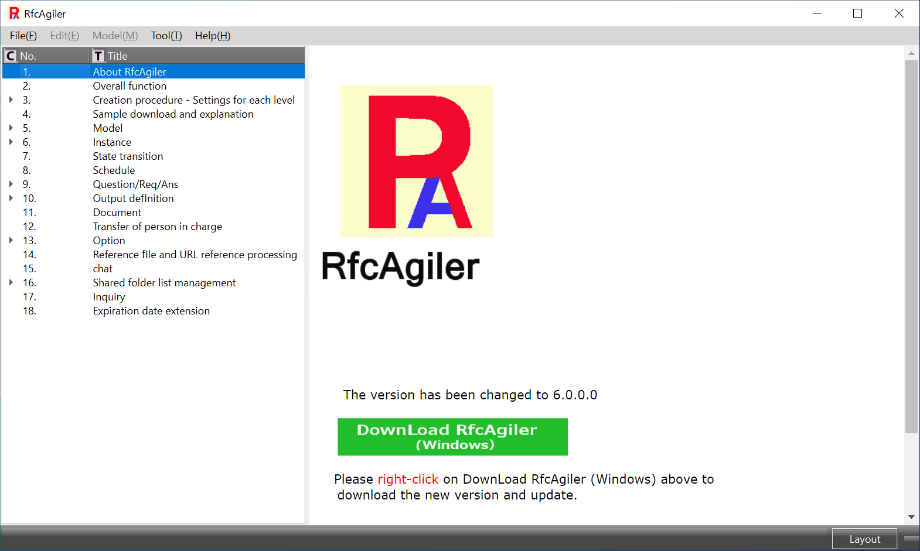Click the C icon in No. column header
The width and height of the screenshot is (920, 551).
(11, 56)
